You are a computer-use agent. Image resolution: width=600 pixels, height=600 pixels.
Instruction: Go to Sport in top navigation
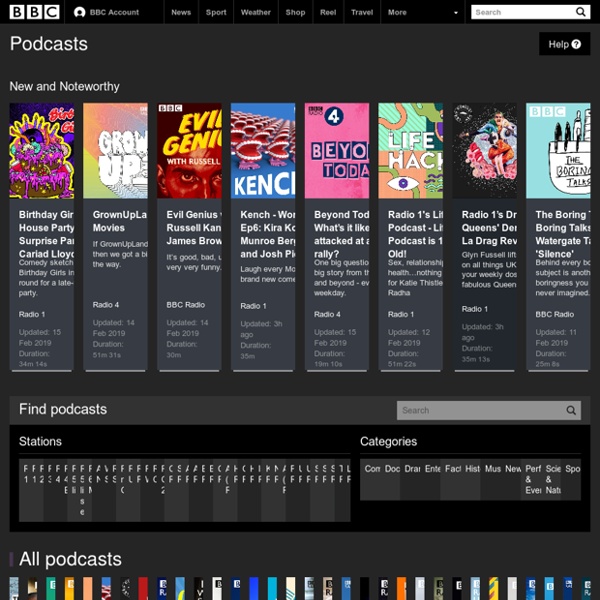click(x=216, y=12)
